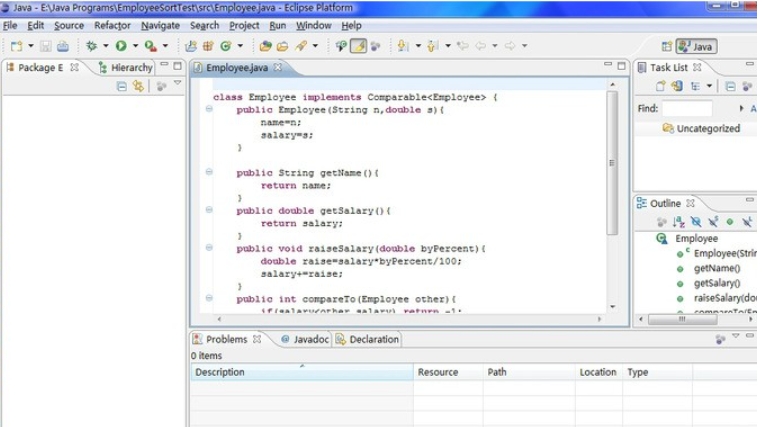Click the Open Perspective icon

coord(667,47)
